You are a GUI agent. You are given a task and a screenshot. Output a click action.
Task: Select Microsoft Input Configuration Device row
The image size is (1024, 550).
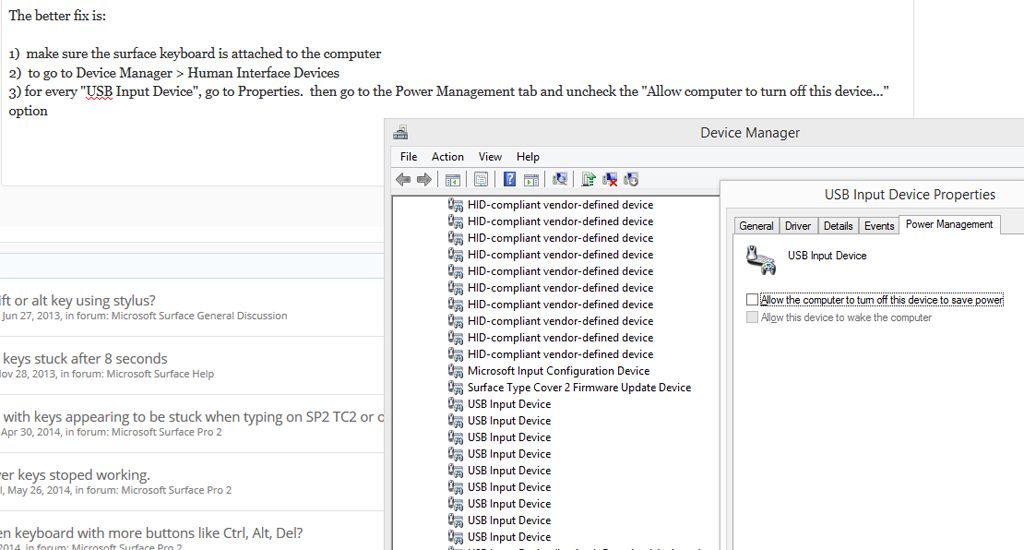[558, 370]
